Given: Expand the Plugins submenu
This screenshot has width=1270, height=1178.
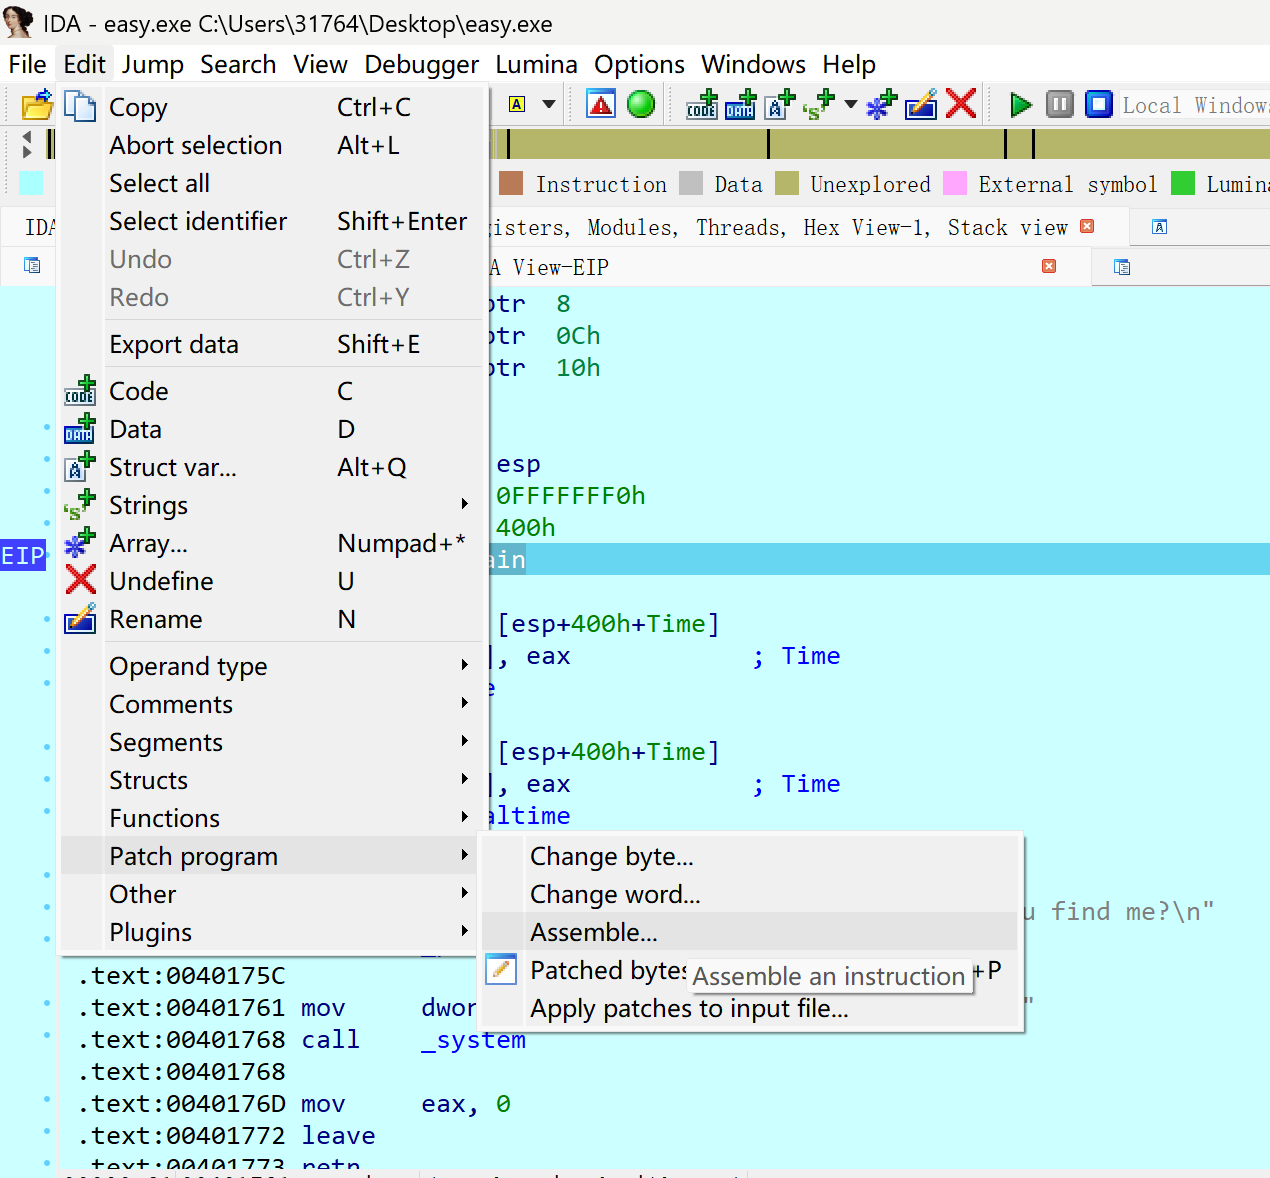Looking at the screenshot, I should pos(270,932).
